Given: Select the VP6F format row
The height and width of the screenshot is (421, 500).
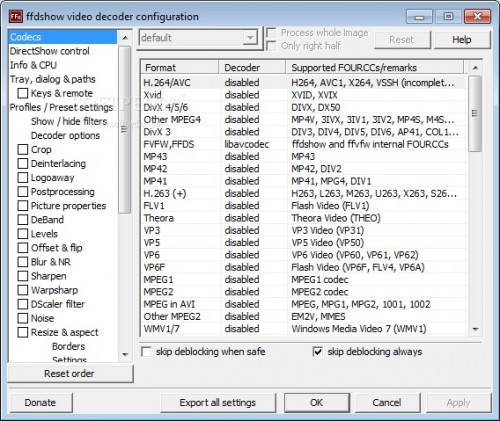Looking at the screenshot, I should click(303, 267).
